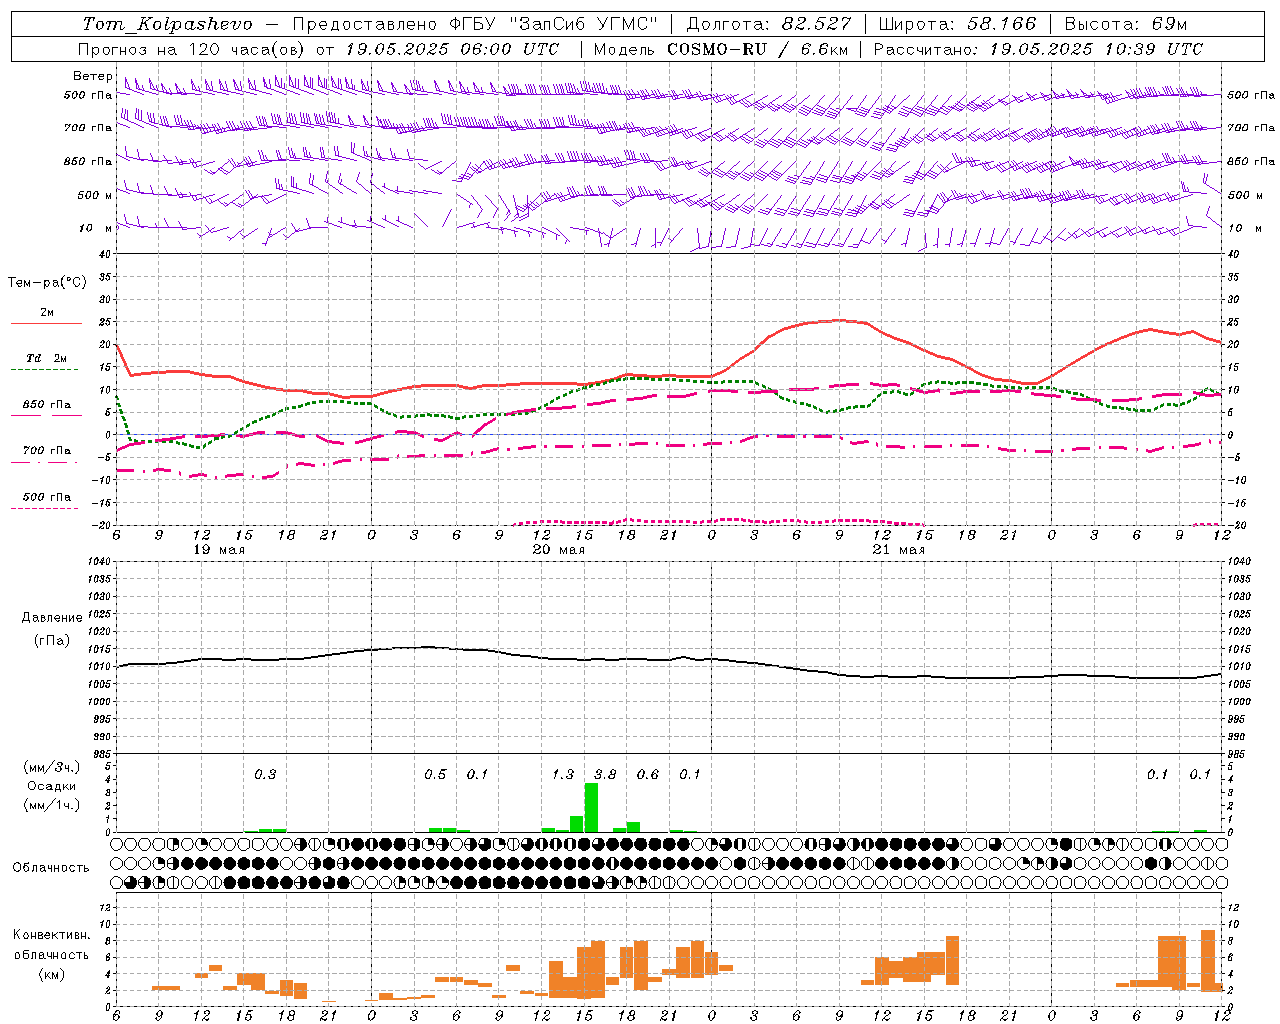Click the (мм/1ч.) precipitation unit label

pos(52,805)
